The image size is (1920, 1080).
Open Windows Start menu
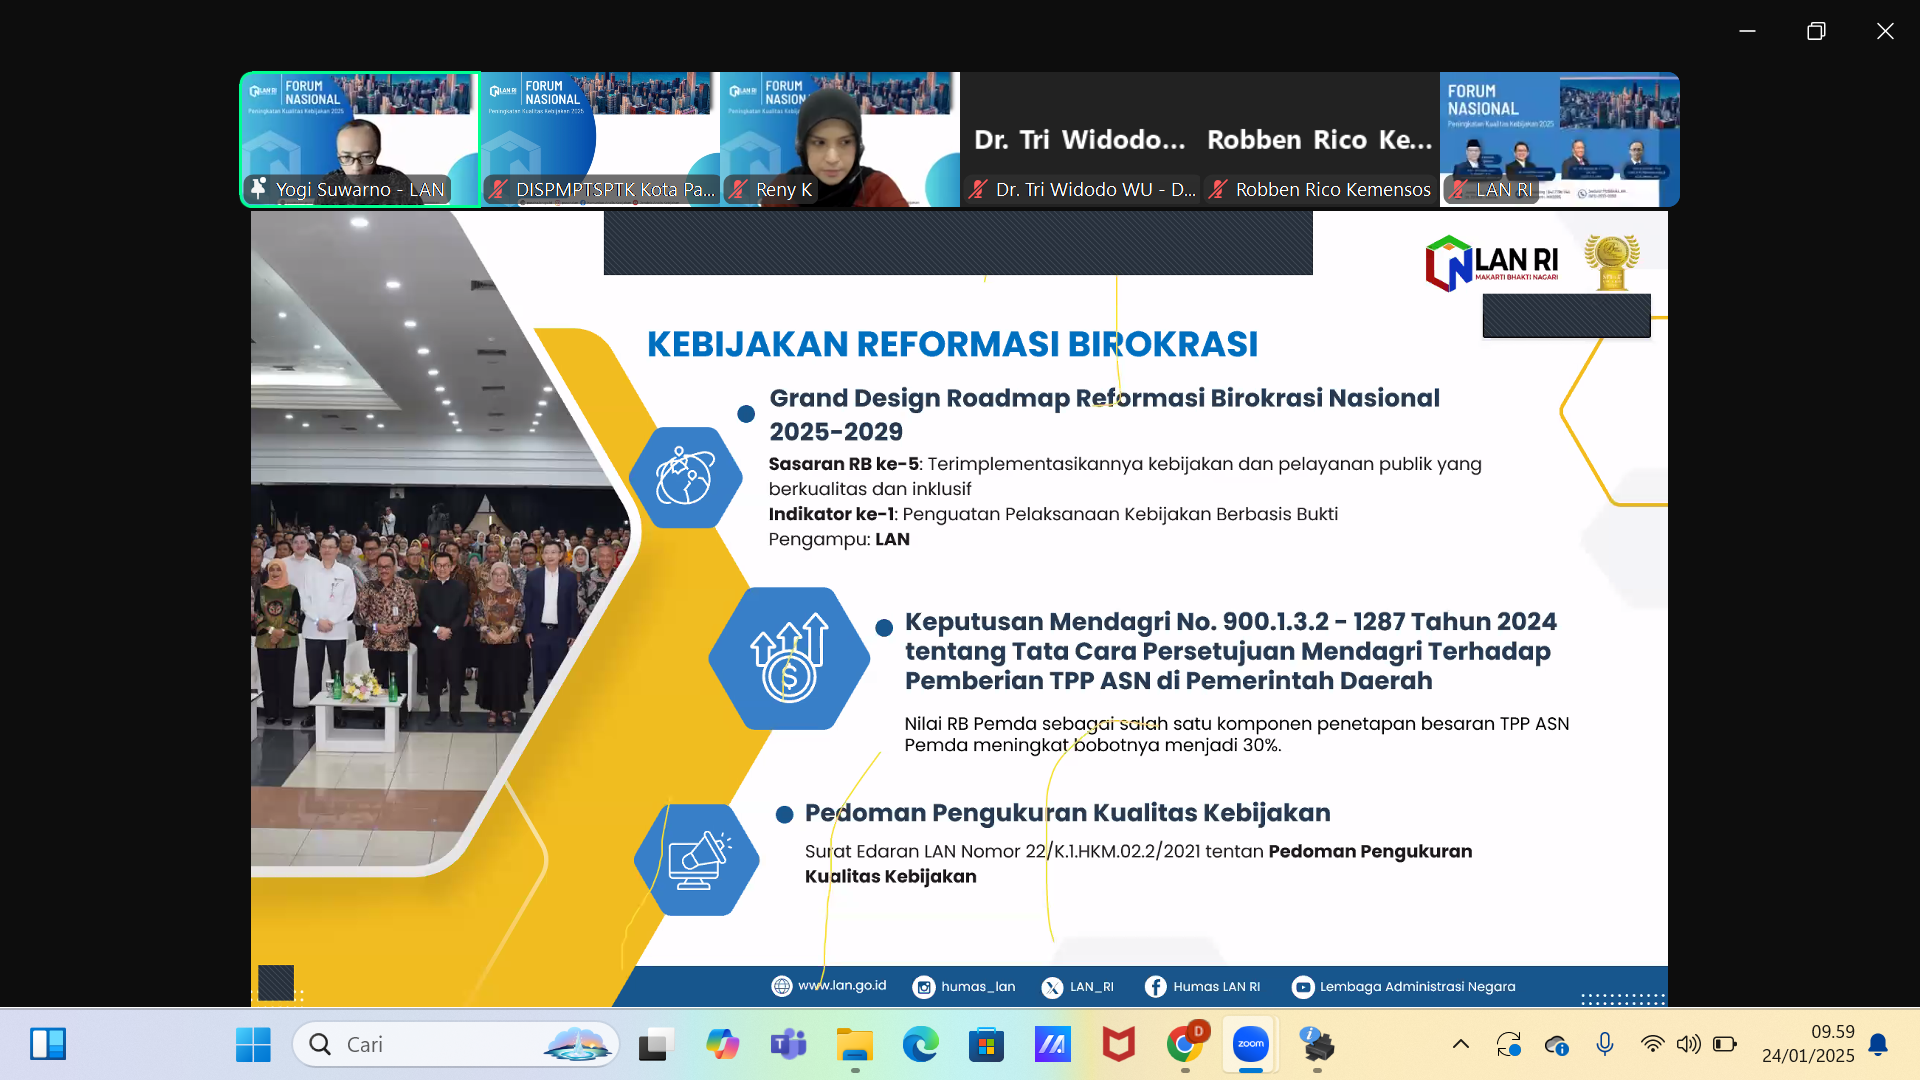coord(253,1044)
